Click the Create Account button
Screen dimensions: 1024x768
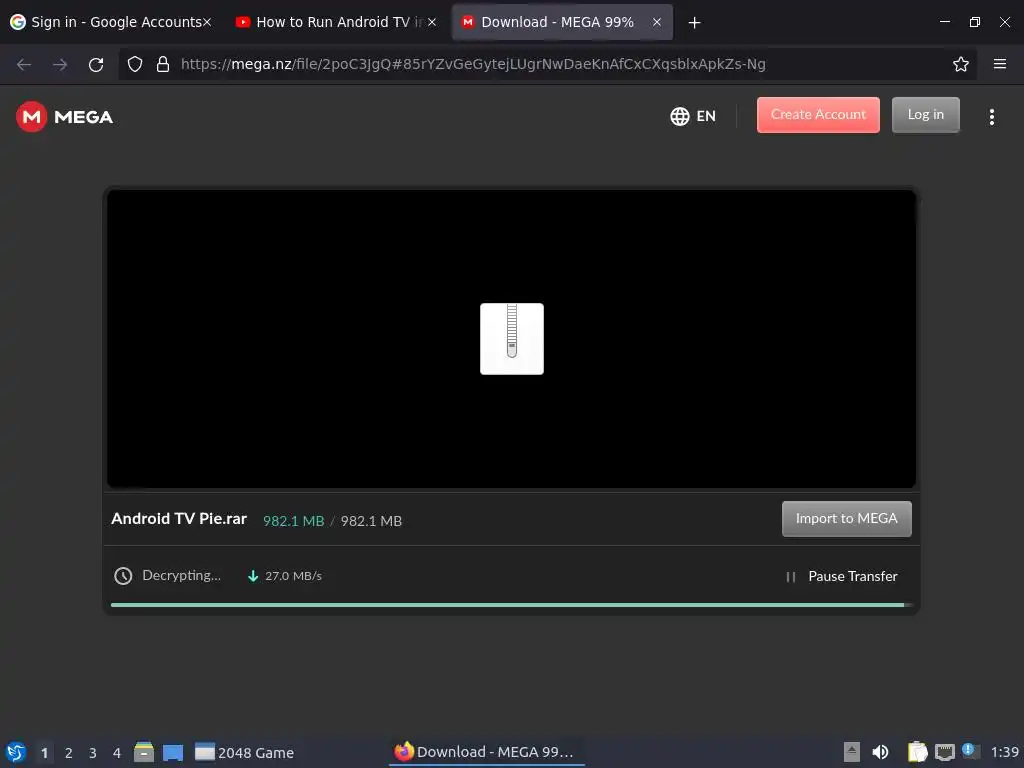(818, 115)
